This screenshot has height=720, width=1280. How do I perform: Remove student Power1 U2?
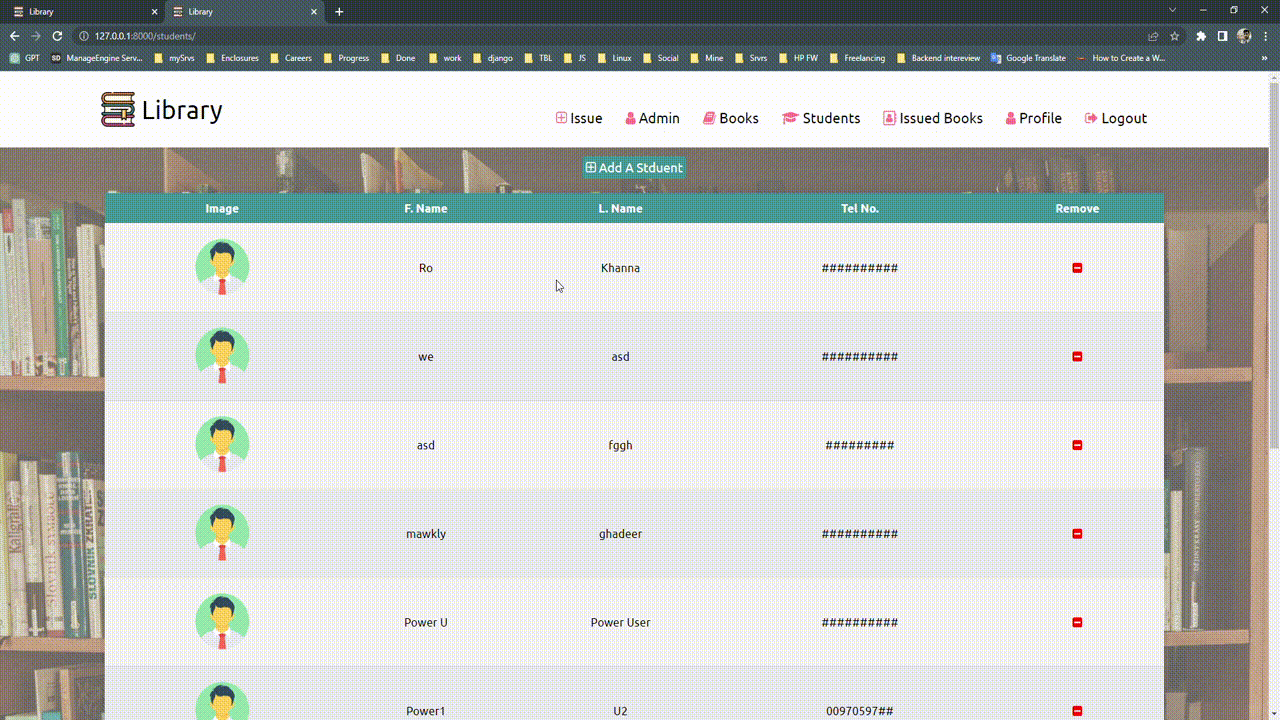coord(1077,711)
